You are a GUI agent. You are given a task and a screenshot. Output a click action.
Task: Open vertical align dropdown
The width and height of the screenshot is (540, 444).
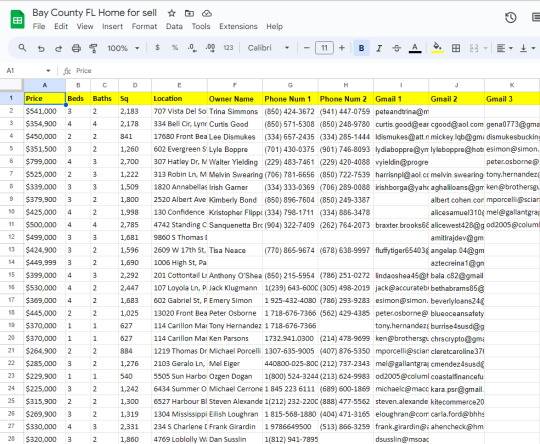coord(527,48)
